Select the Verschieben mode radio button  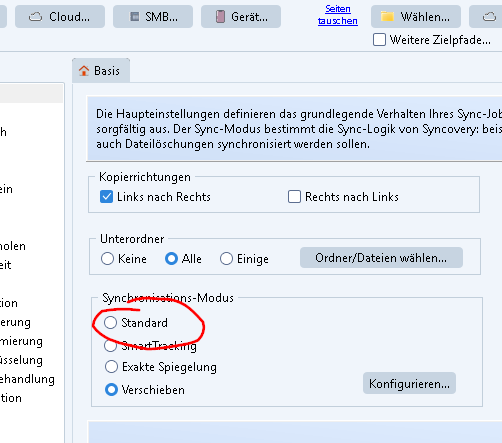(111, 390)
